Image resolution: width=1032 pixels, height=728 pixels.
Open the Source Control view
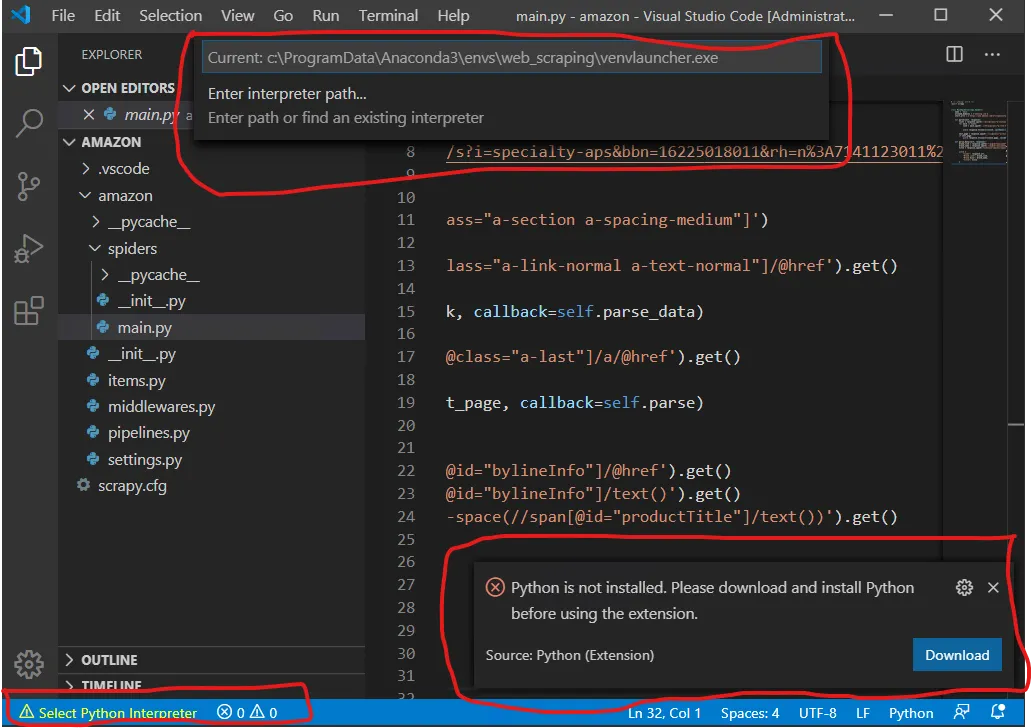tap(28, 186)
